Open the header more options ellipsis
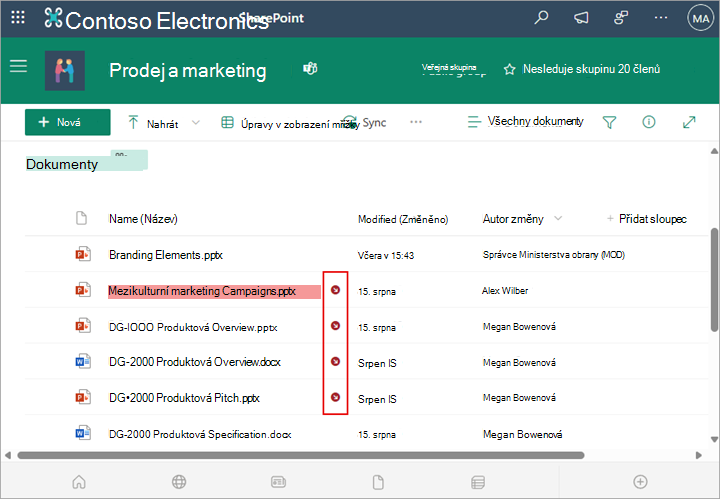This screenshot has height=499, width=720. tap(661, 18)
